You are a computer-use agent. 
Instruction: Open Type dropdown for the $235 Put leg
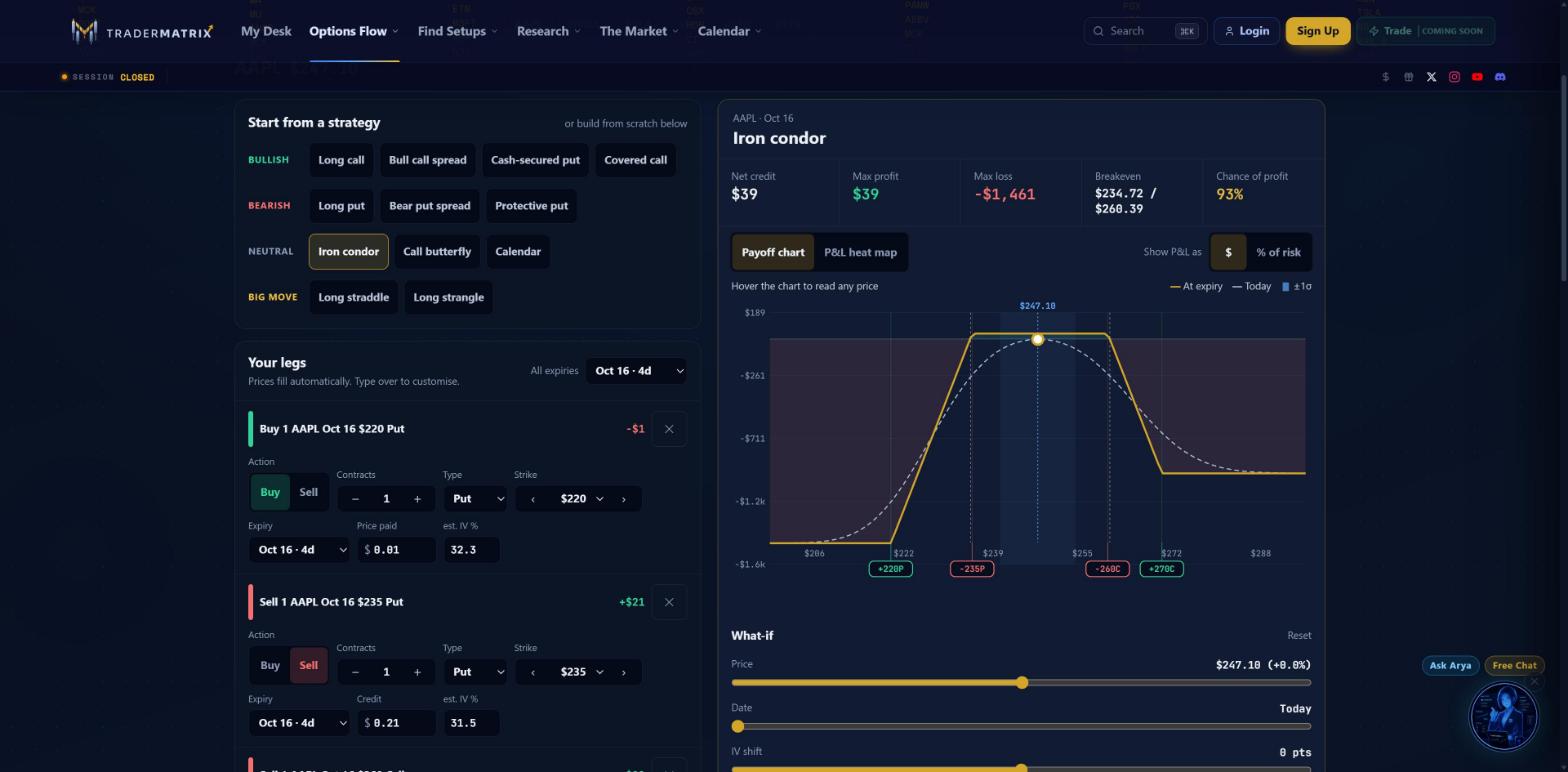(x=475, y=672)
